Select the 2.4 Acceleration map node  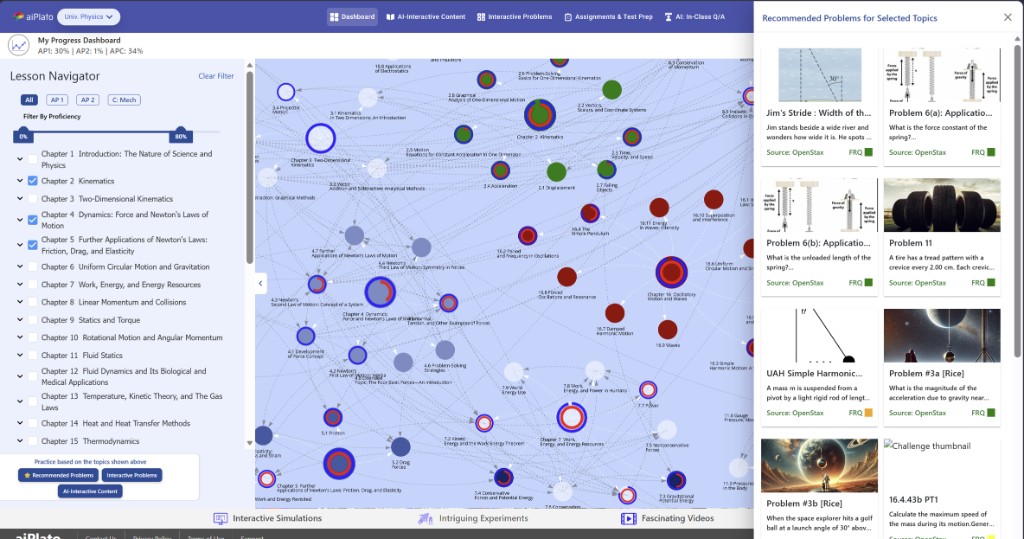pyautogui.click(x=500, y=171)
